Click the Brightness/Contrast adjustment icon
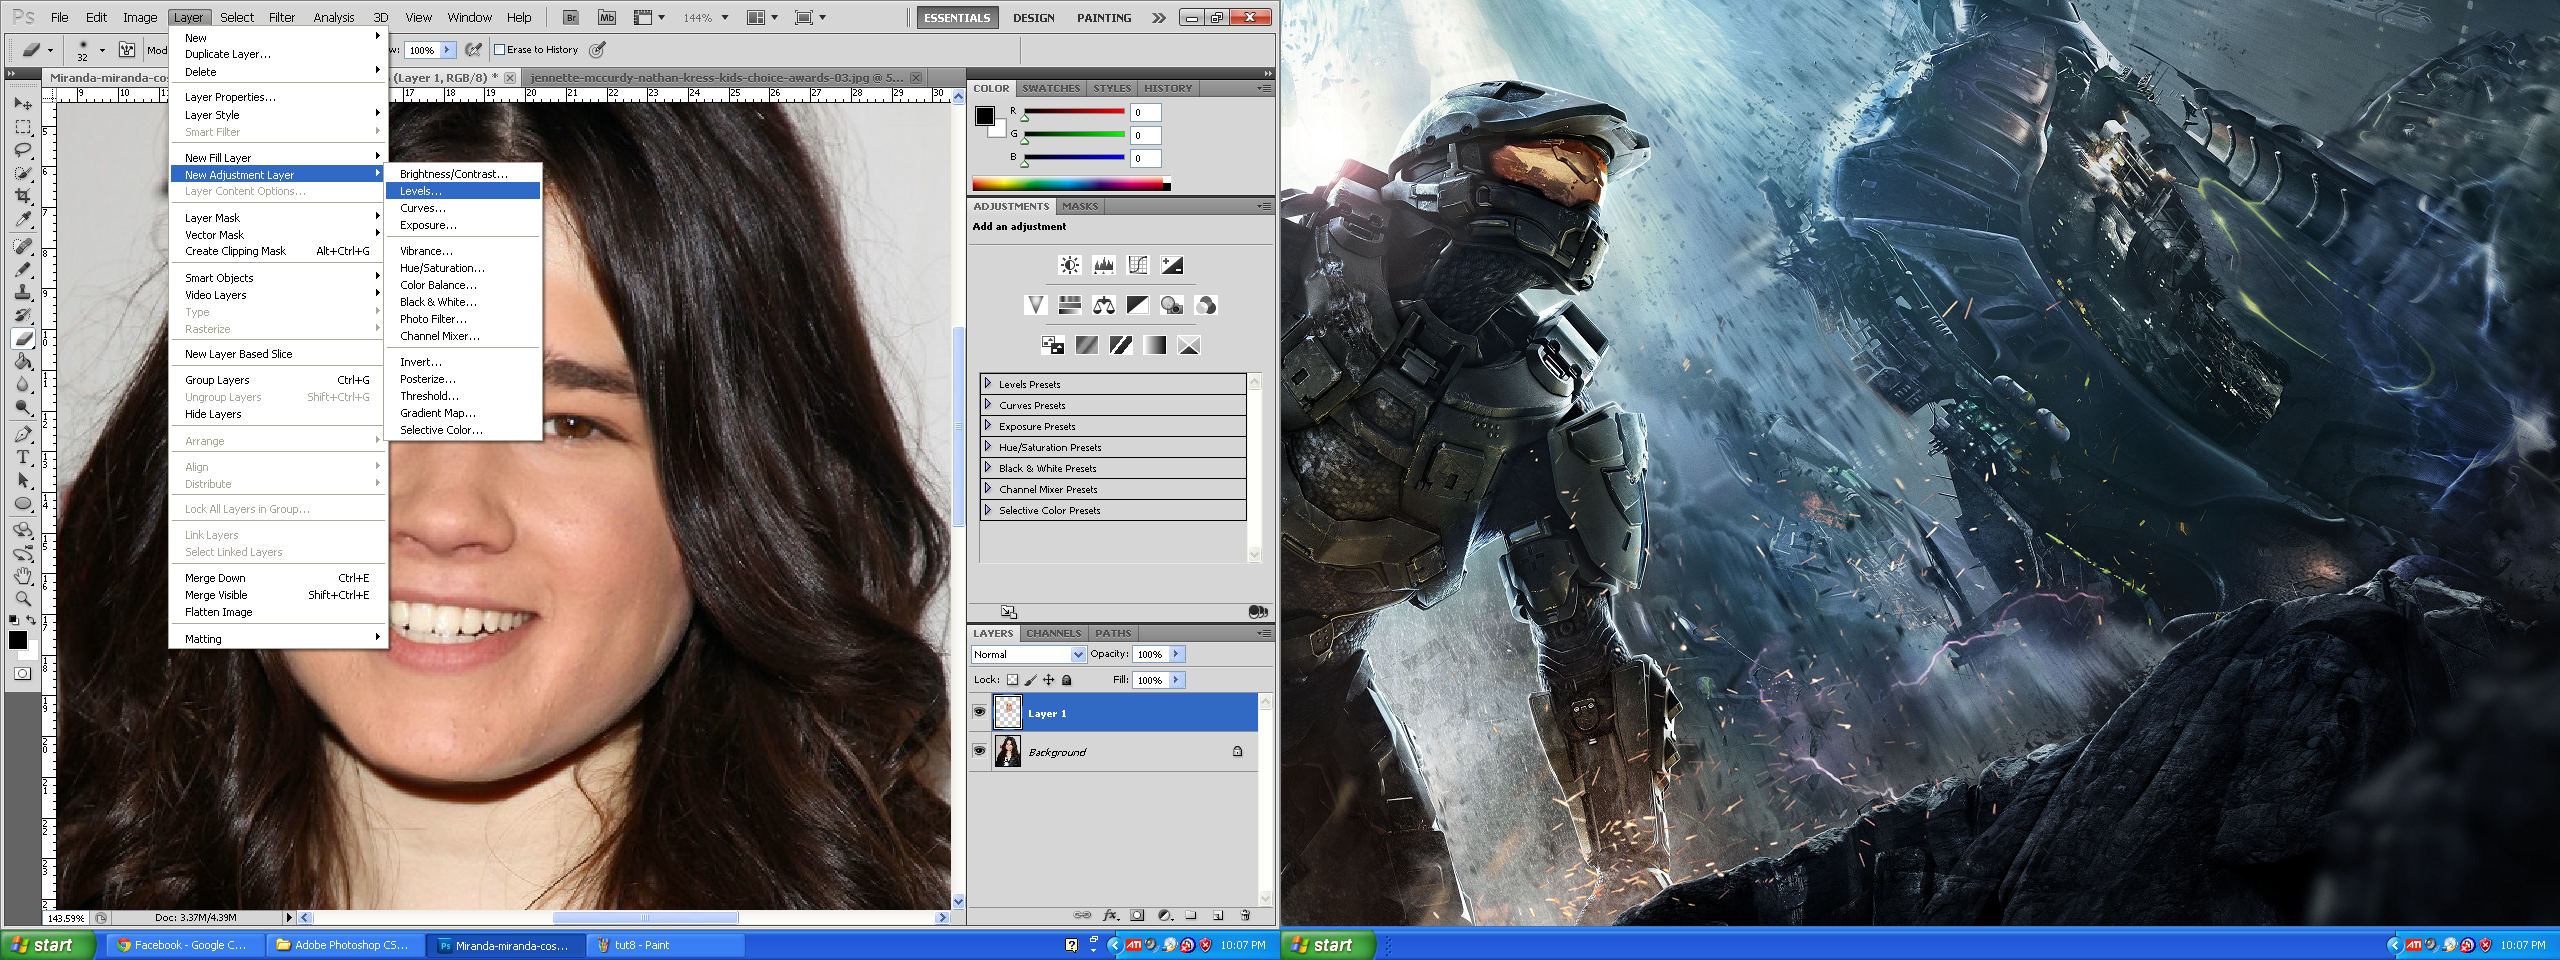 (1070, 265)
